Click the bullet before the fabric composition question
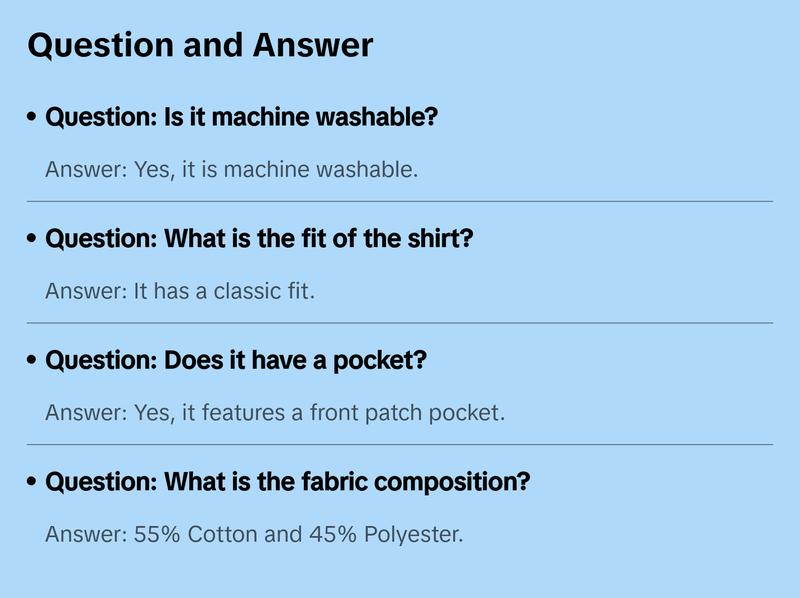This screenshot has width=800, height=598. (33, 482)
